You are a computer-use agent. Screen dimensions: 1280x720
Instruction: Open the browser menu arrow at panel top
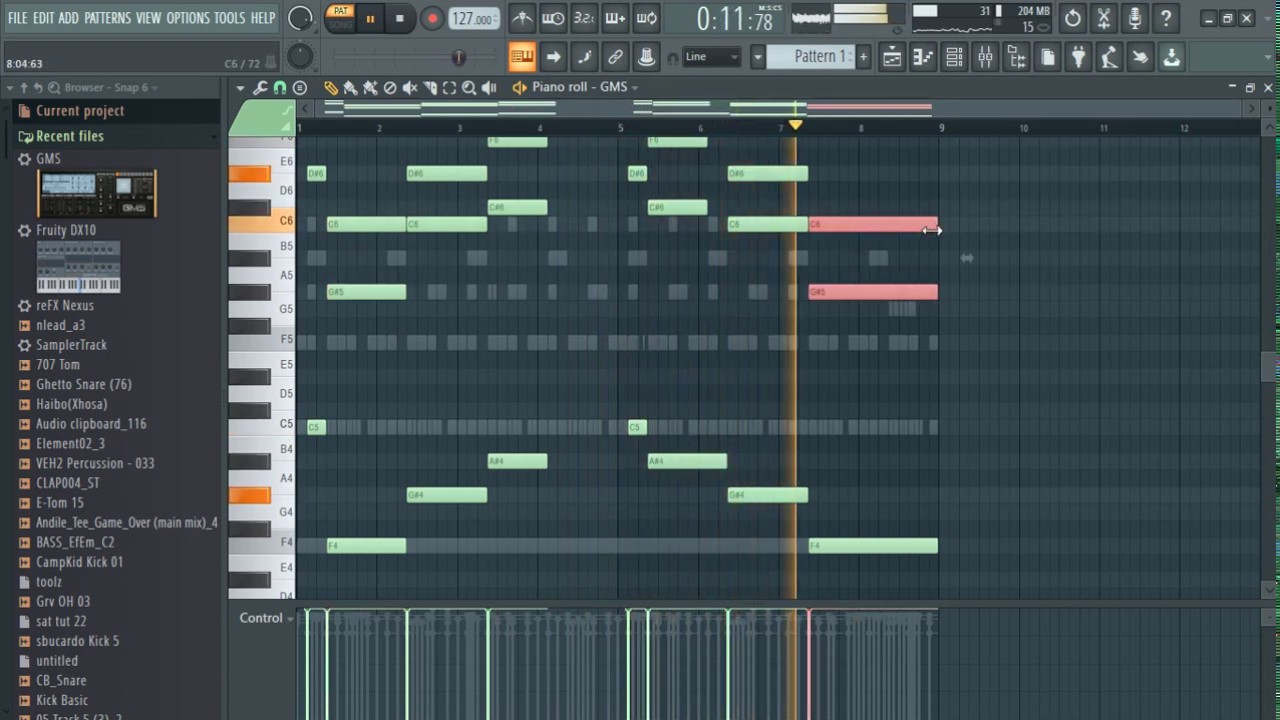pyautogui.click(x=10, y=88)
